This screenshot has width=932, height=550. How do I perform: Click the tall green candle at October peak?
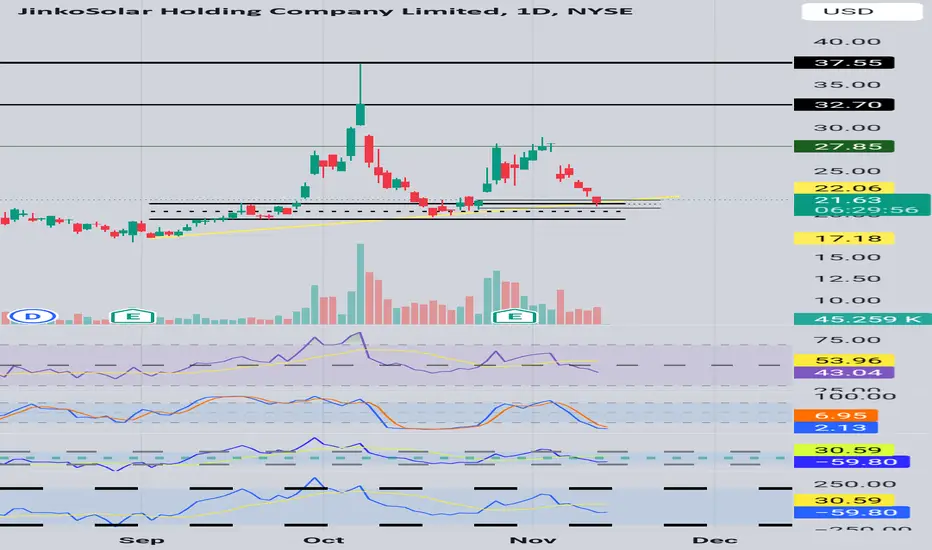360,114
